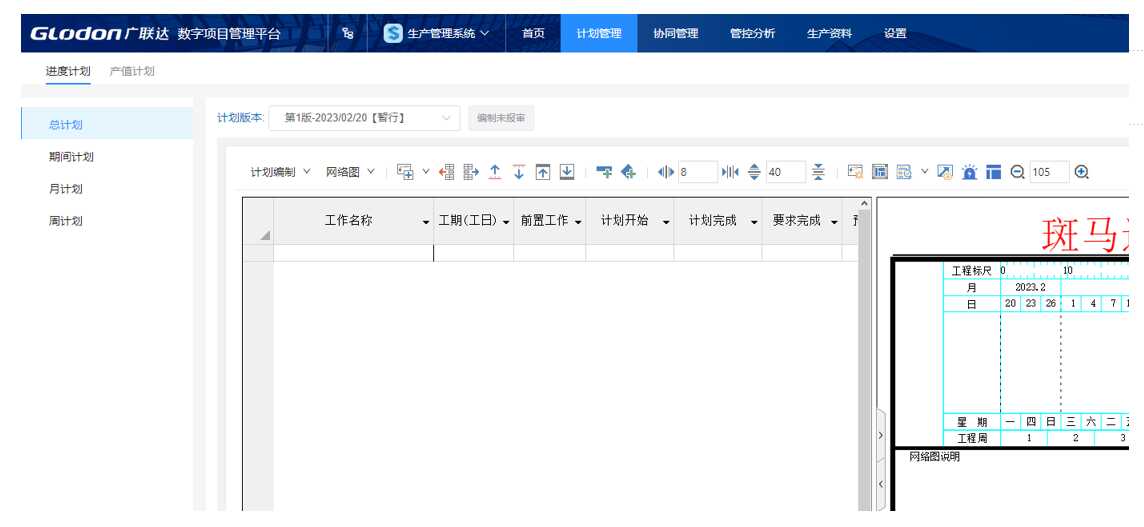Click the 工程标尺 row label in chart
1144x527 pixels.
(x=972, y=271)
